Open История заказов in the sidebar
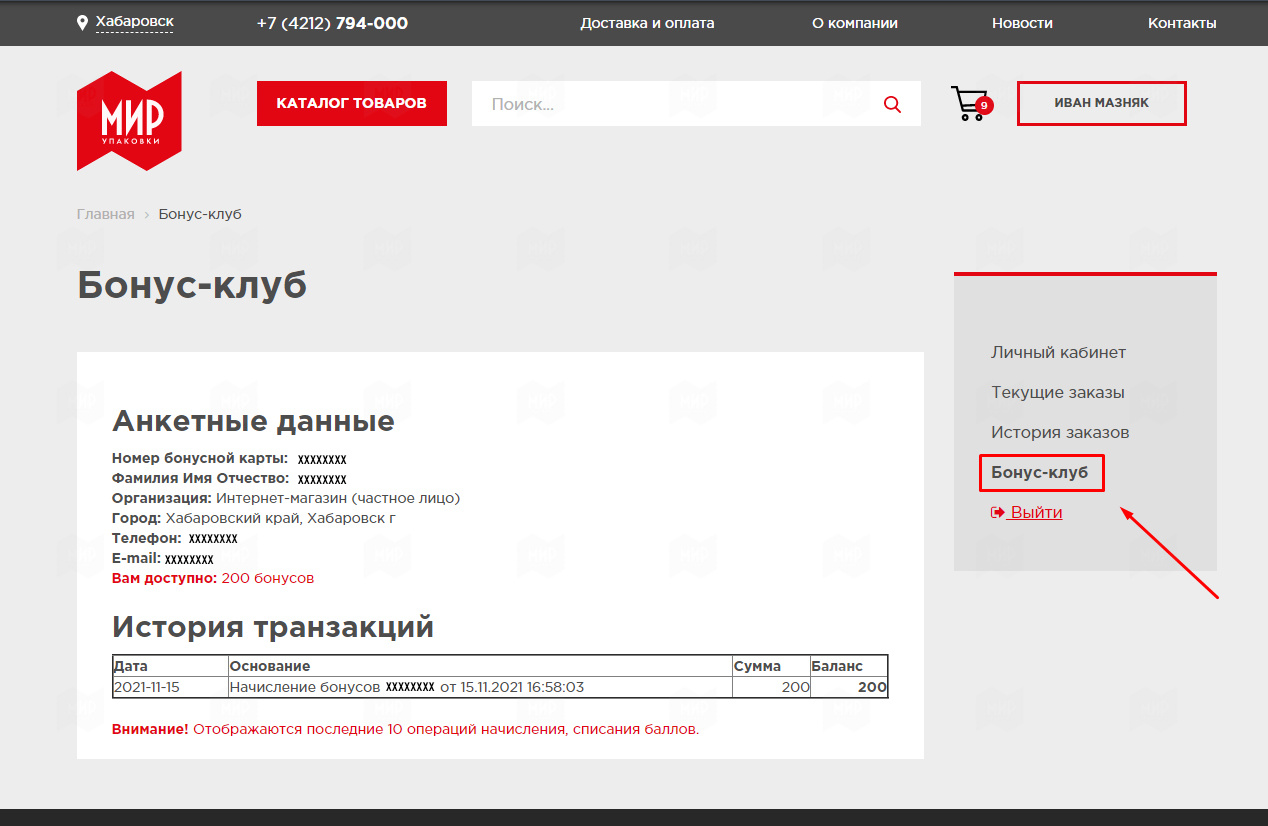The height and width of the screenshot is (826, 1268). (x=1059, y=432)
